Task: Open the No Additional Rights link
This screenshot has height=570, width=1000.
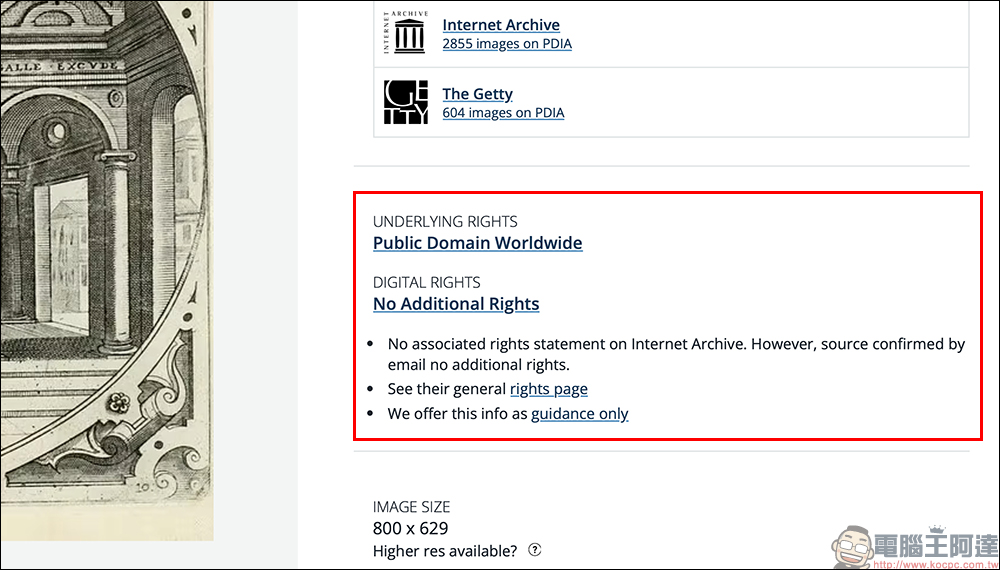Action: click(456, 303)
